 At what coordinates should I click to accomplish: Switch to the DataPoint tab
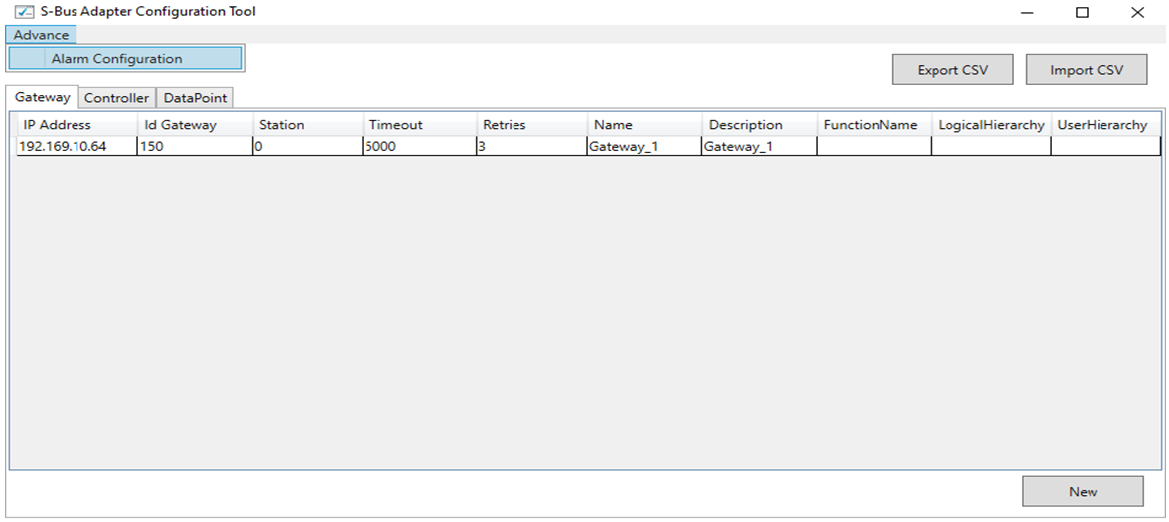[x=195, y=98]
